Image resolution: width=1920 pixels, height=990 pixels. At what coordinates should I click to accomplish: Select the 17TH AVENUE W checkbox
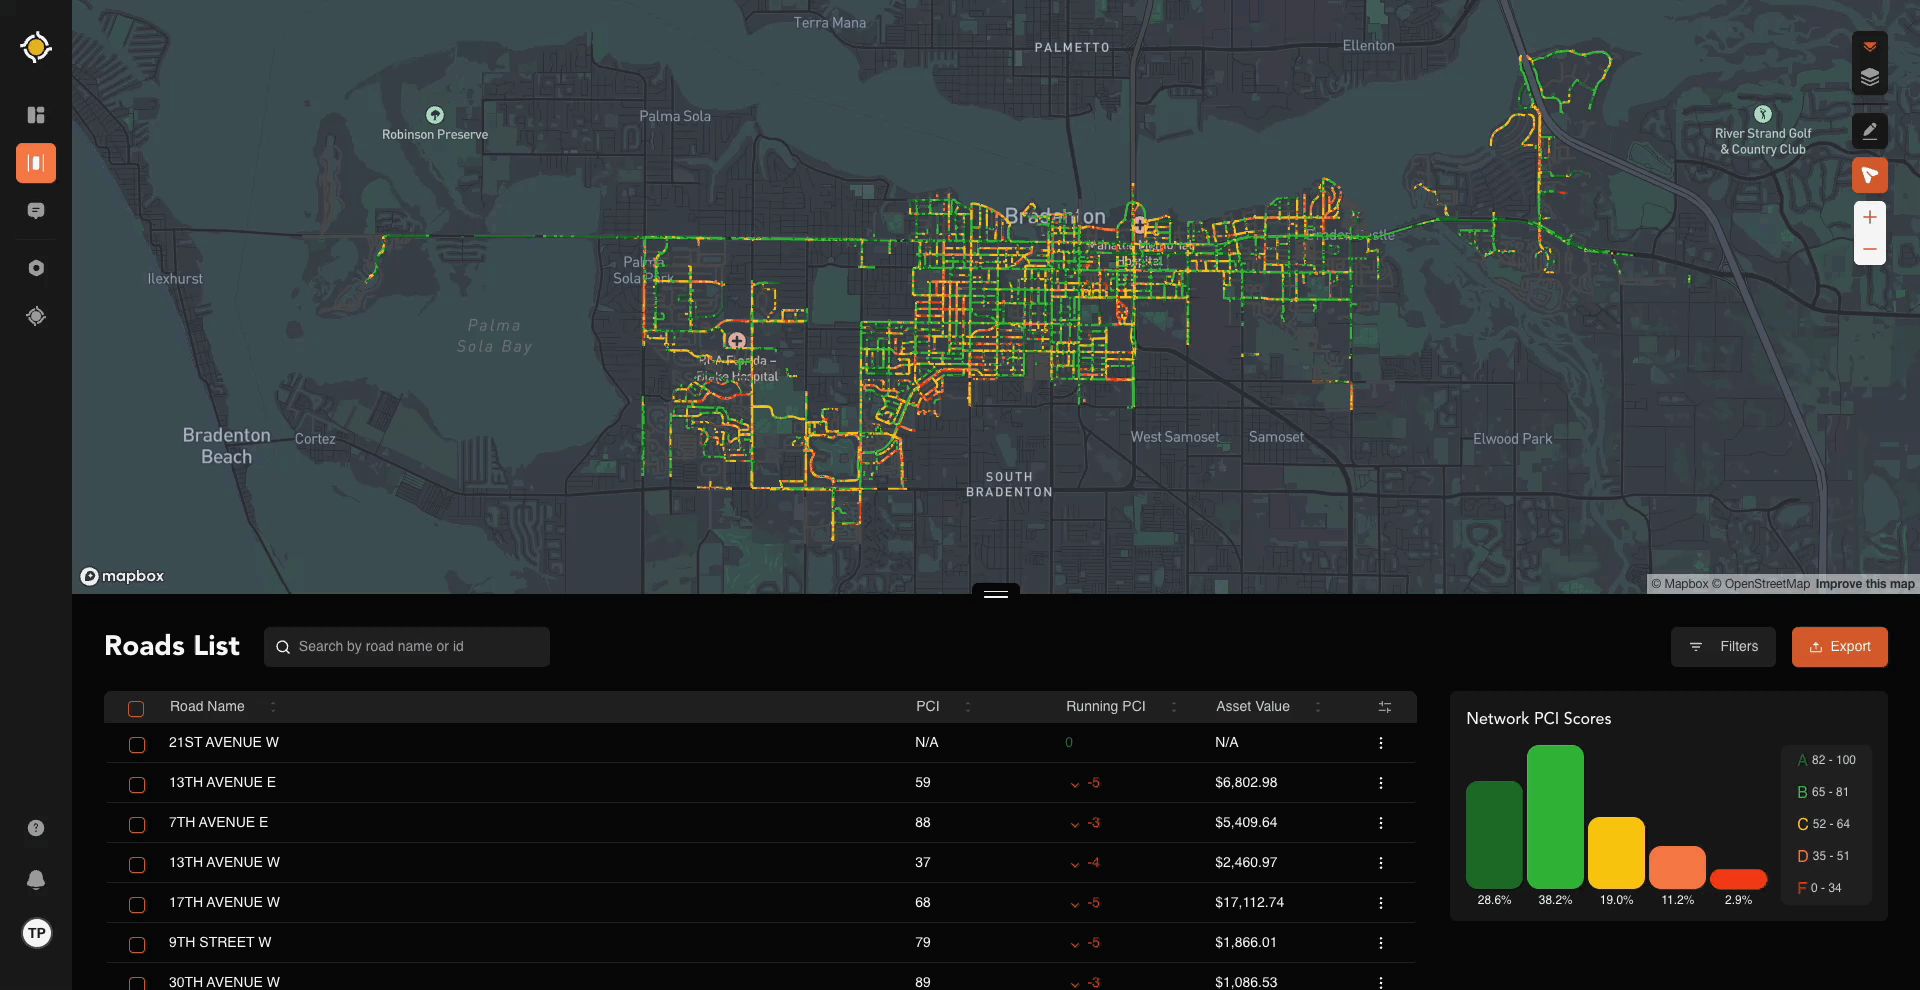137,904
